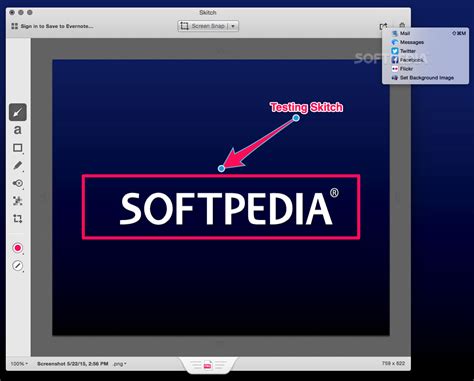Screen dimensions: 474x381
Task: Select the Text tool
Action: 18,130
